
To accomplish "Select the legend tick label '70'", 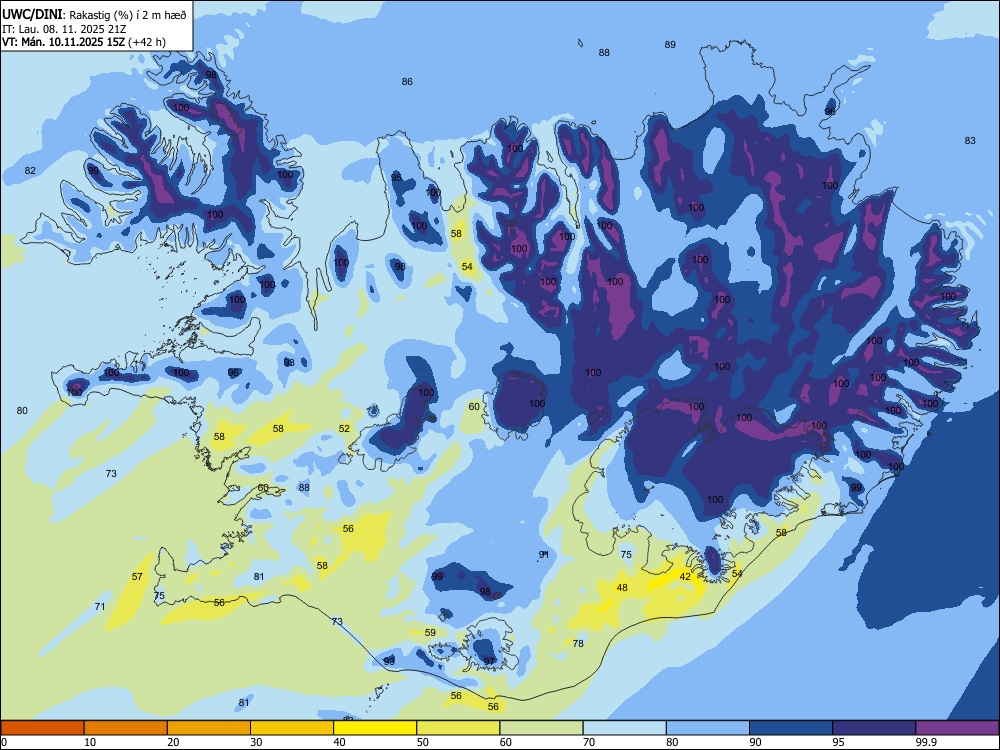I will (589, 742).
